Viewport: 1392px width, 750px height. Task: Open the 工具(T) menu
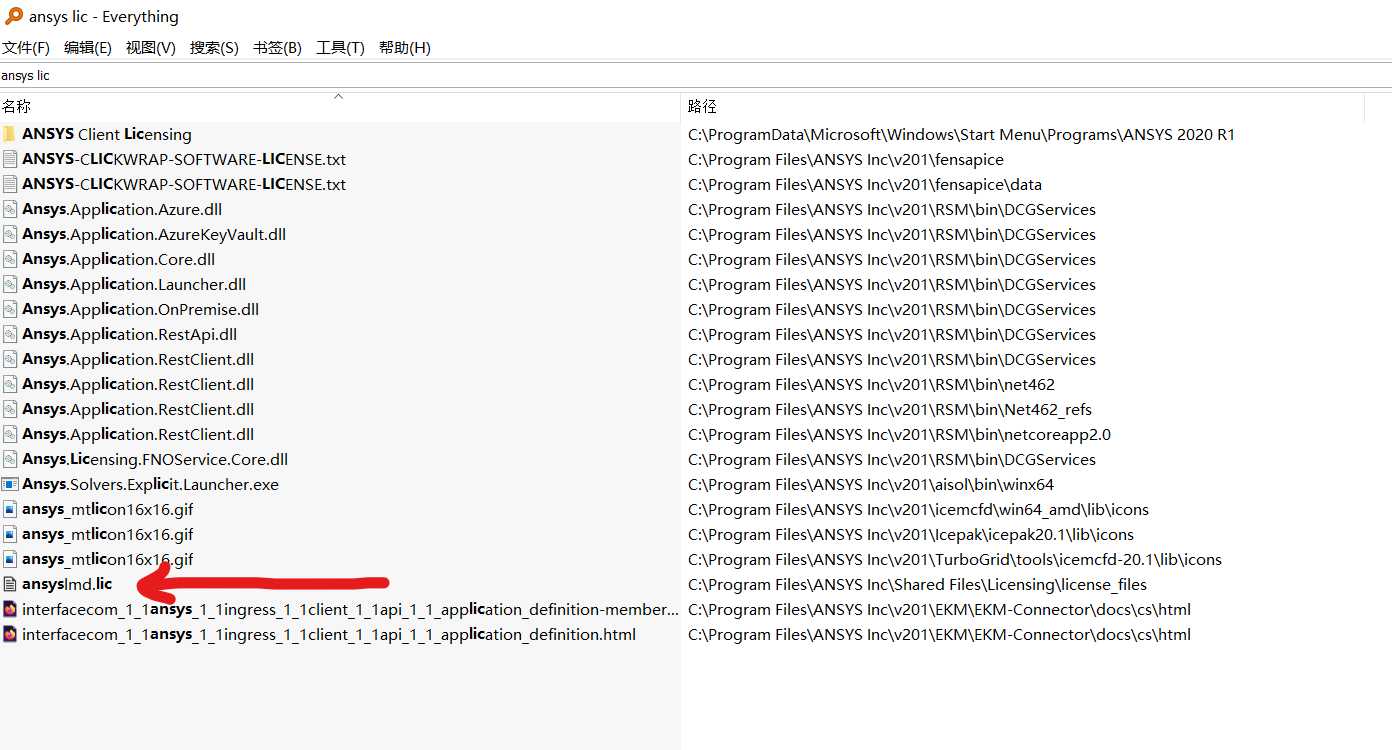(340, 48)
